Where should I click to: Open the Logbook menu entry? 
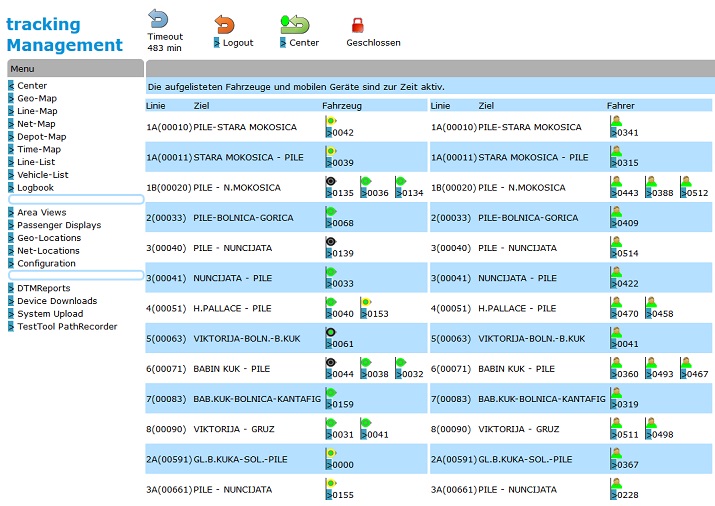pyautogui.click(x=36, y=187)
